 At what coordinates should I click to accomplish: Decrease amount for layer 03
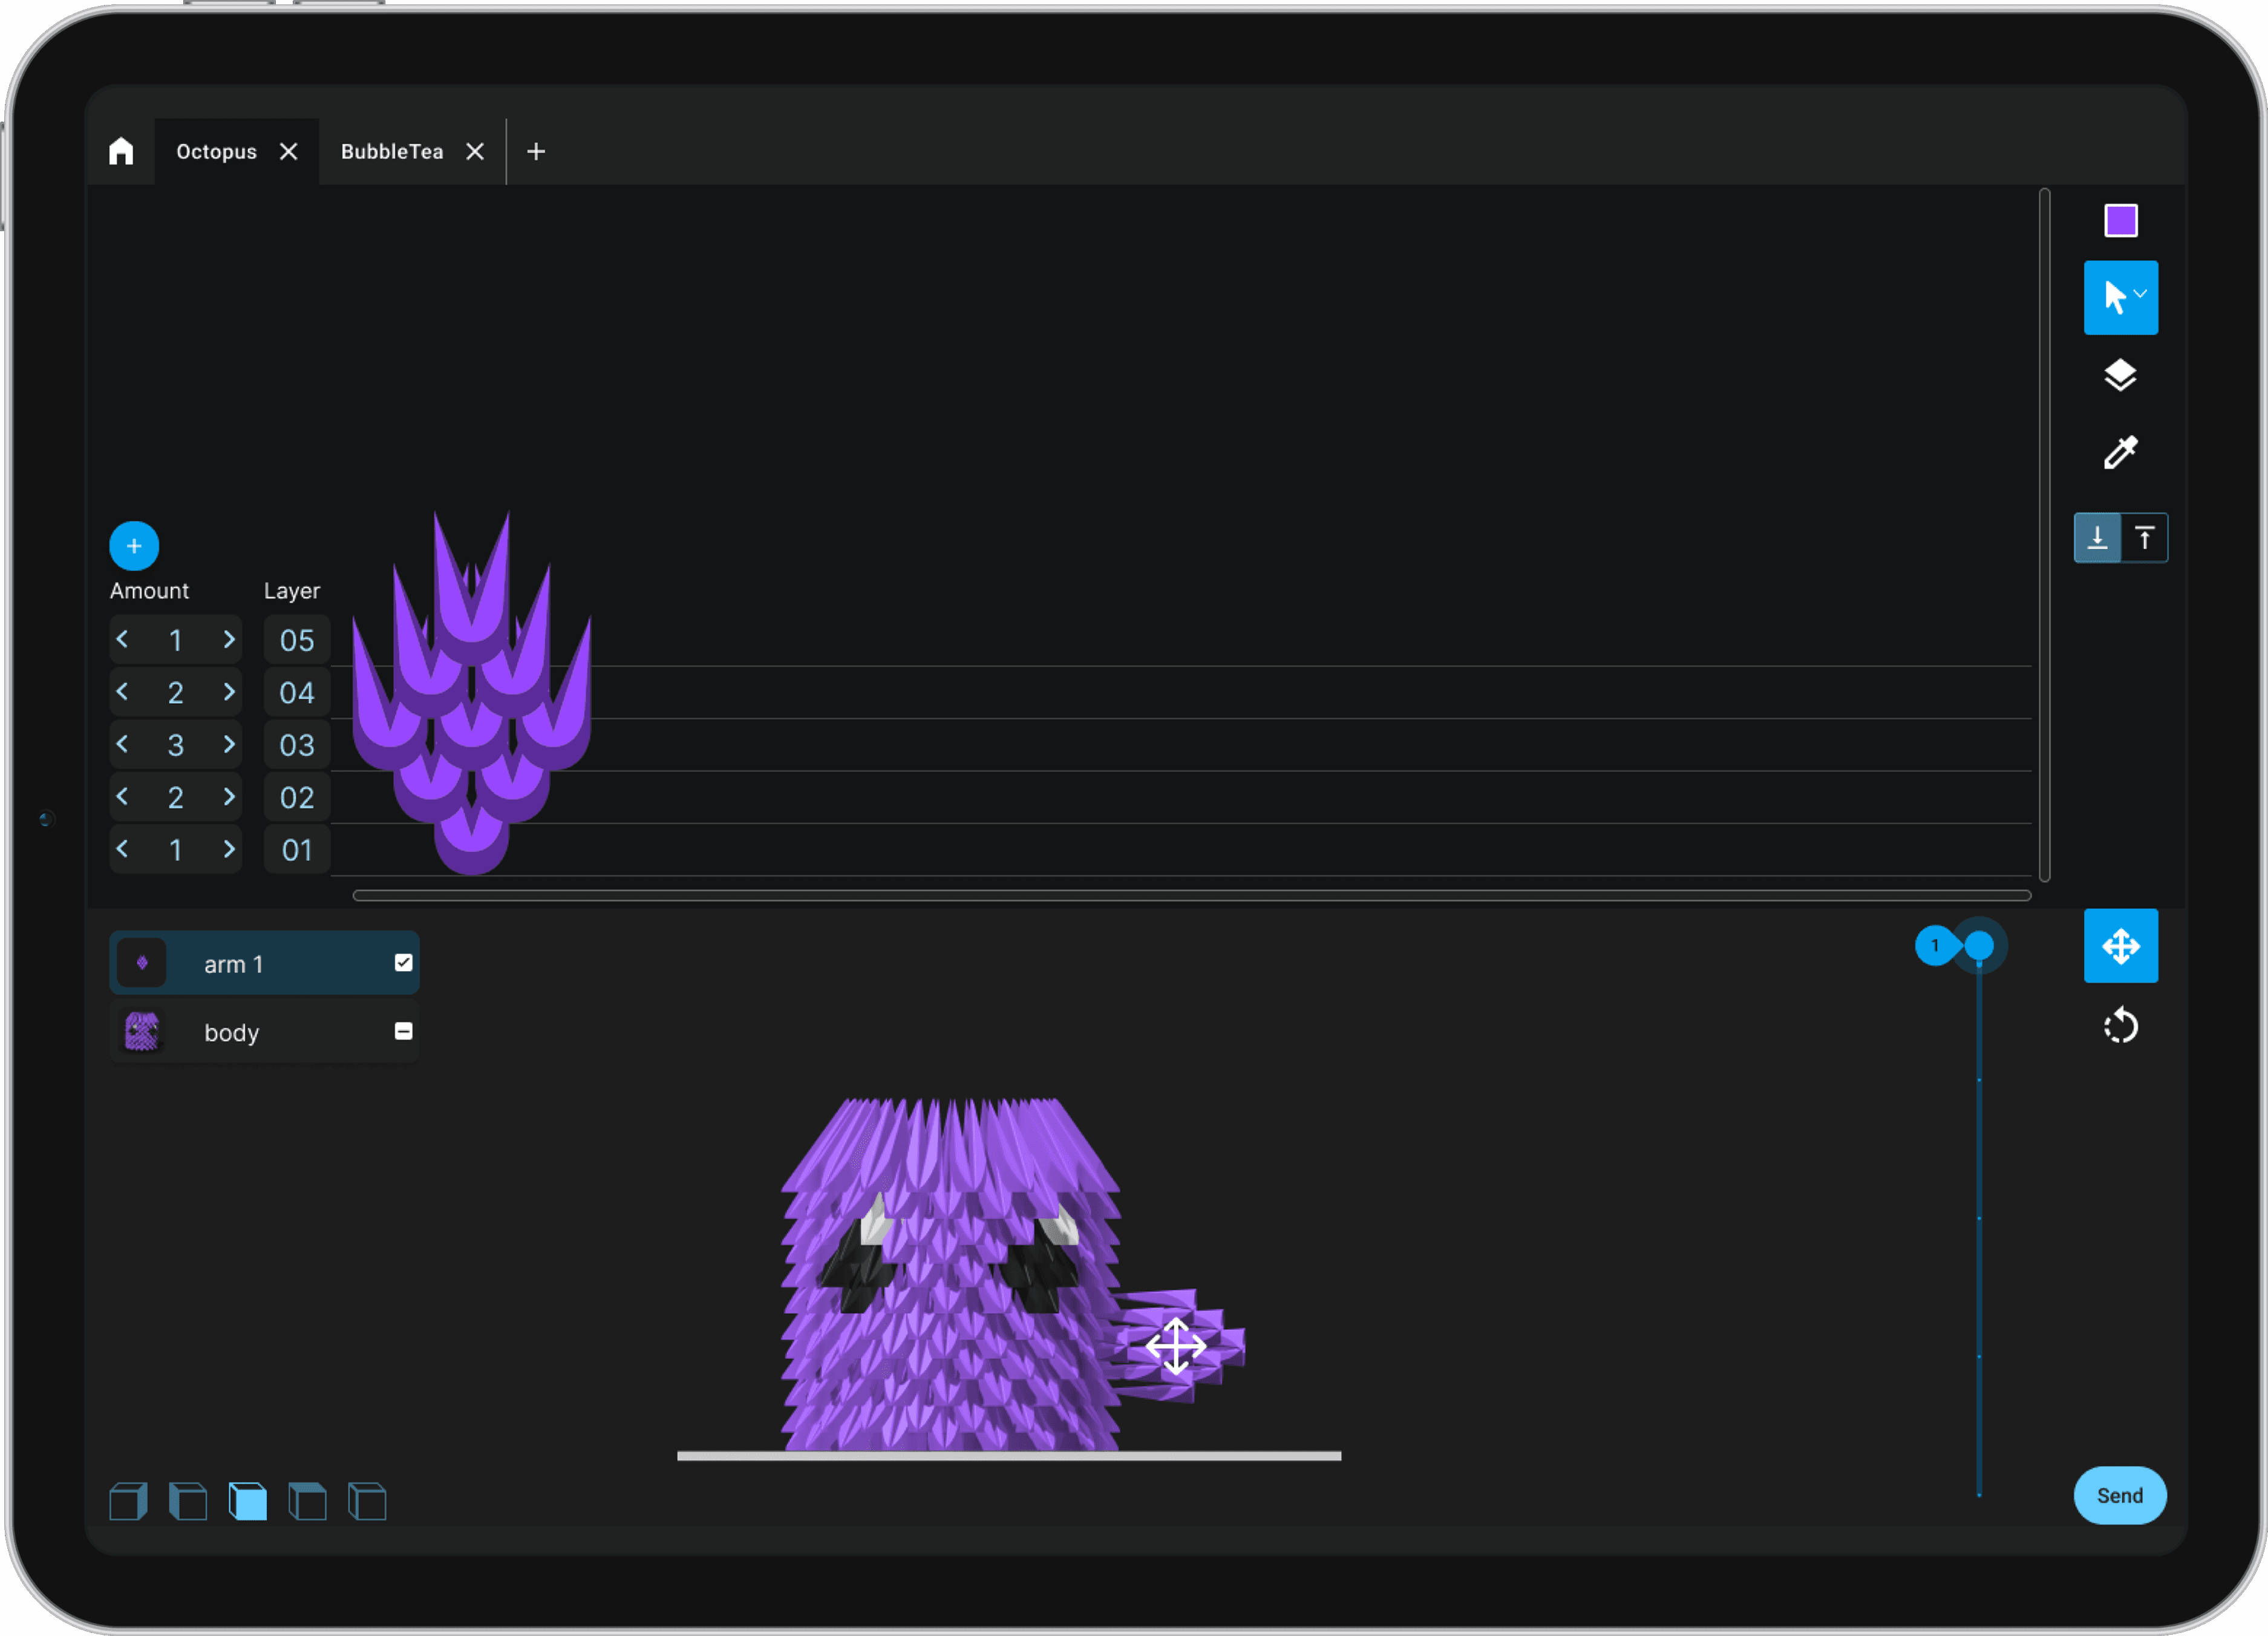[x=122, y=744]
